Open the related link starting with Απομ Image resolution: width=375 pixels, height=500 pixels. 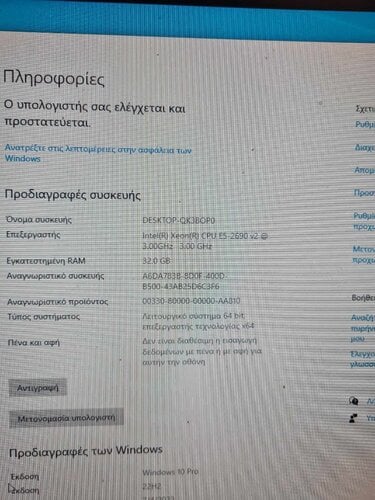[364, 170]
